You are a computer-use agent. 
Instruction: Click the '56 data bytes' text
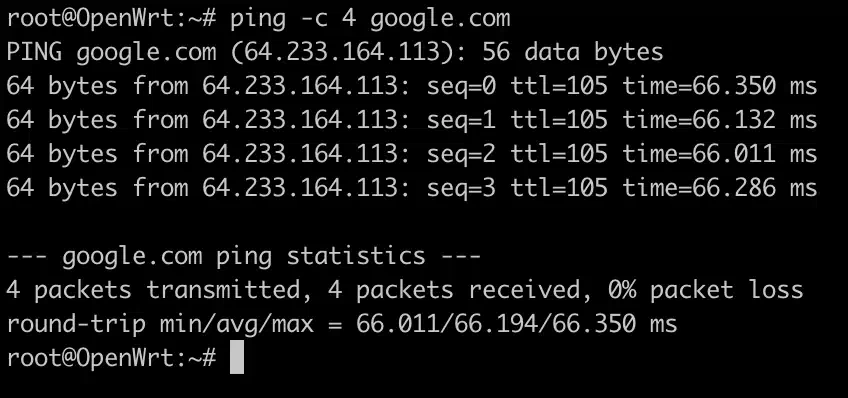pos(573,52)
